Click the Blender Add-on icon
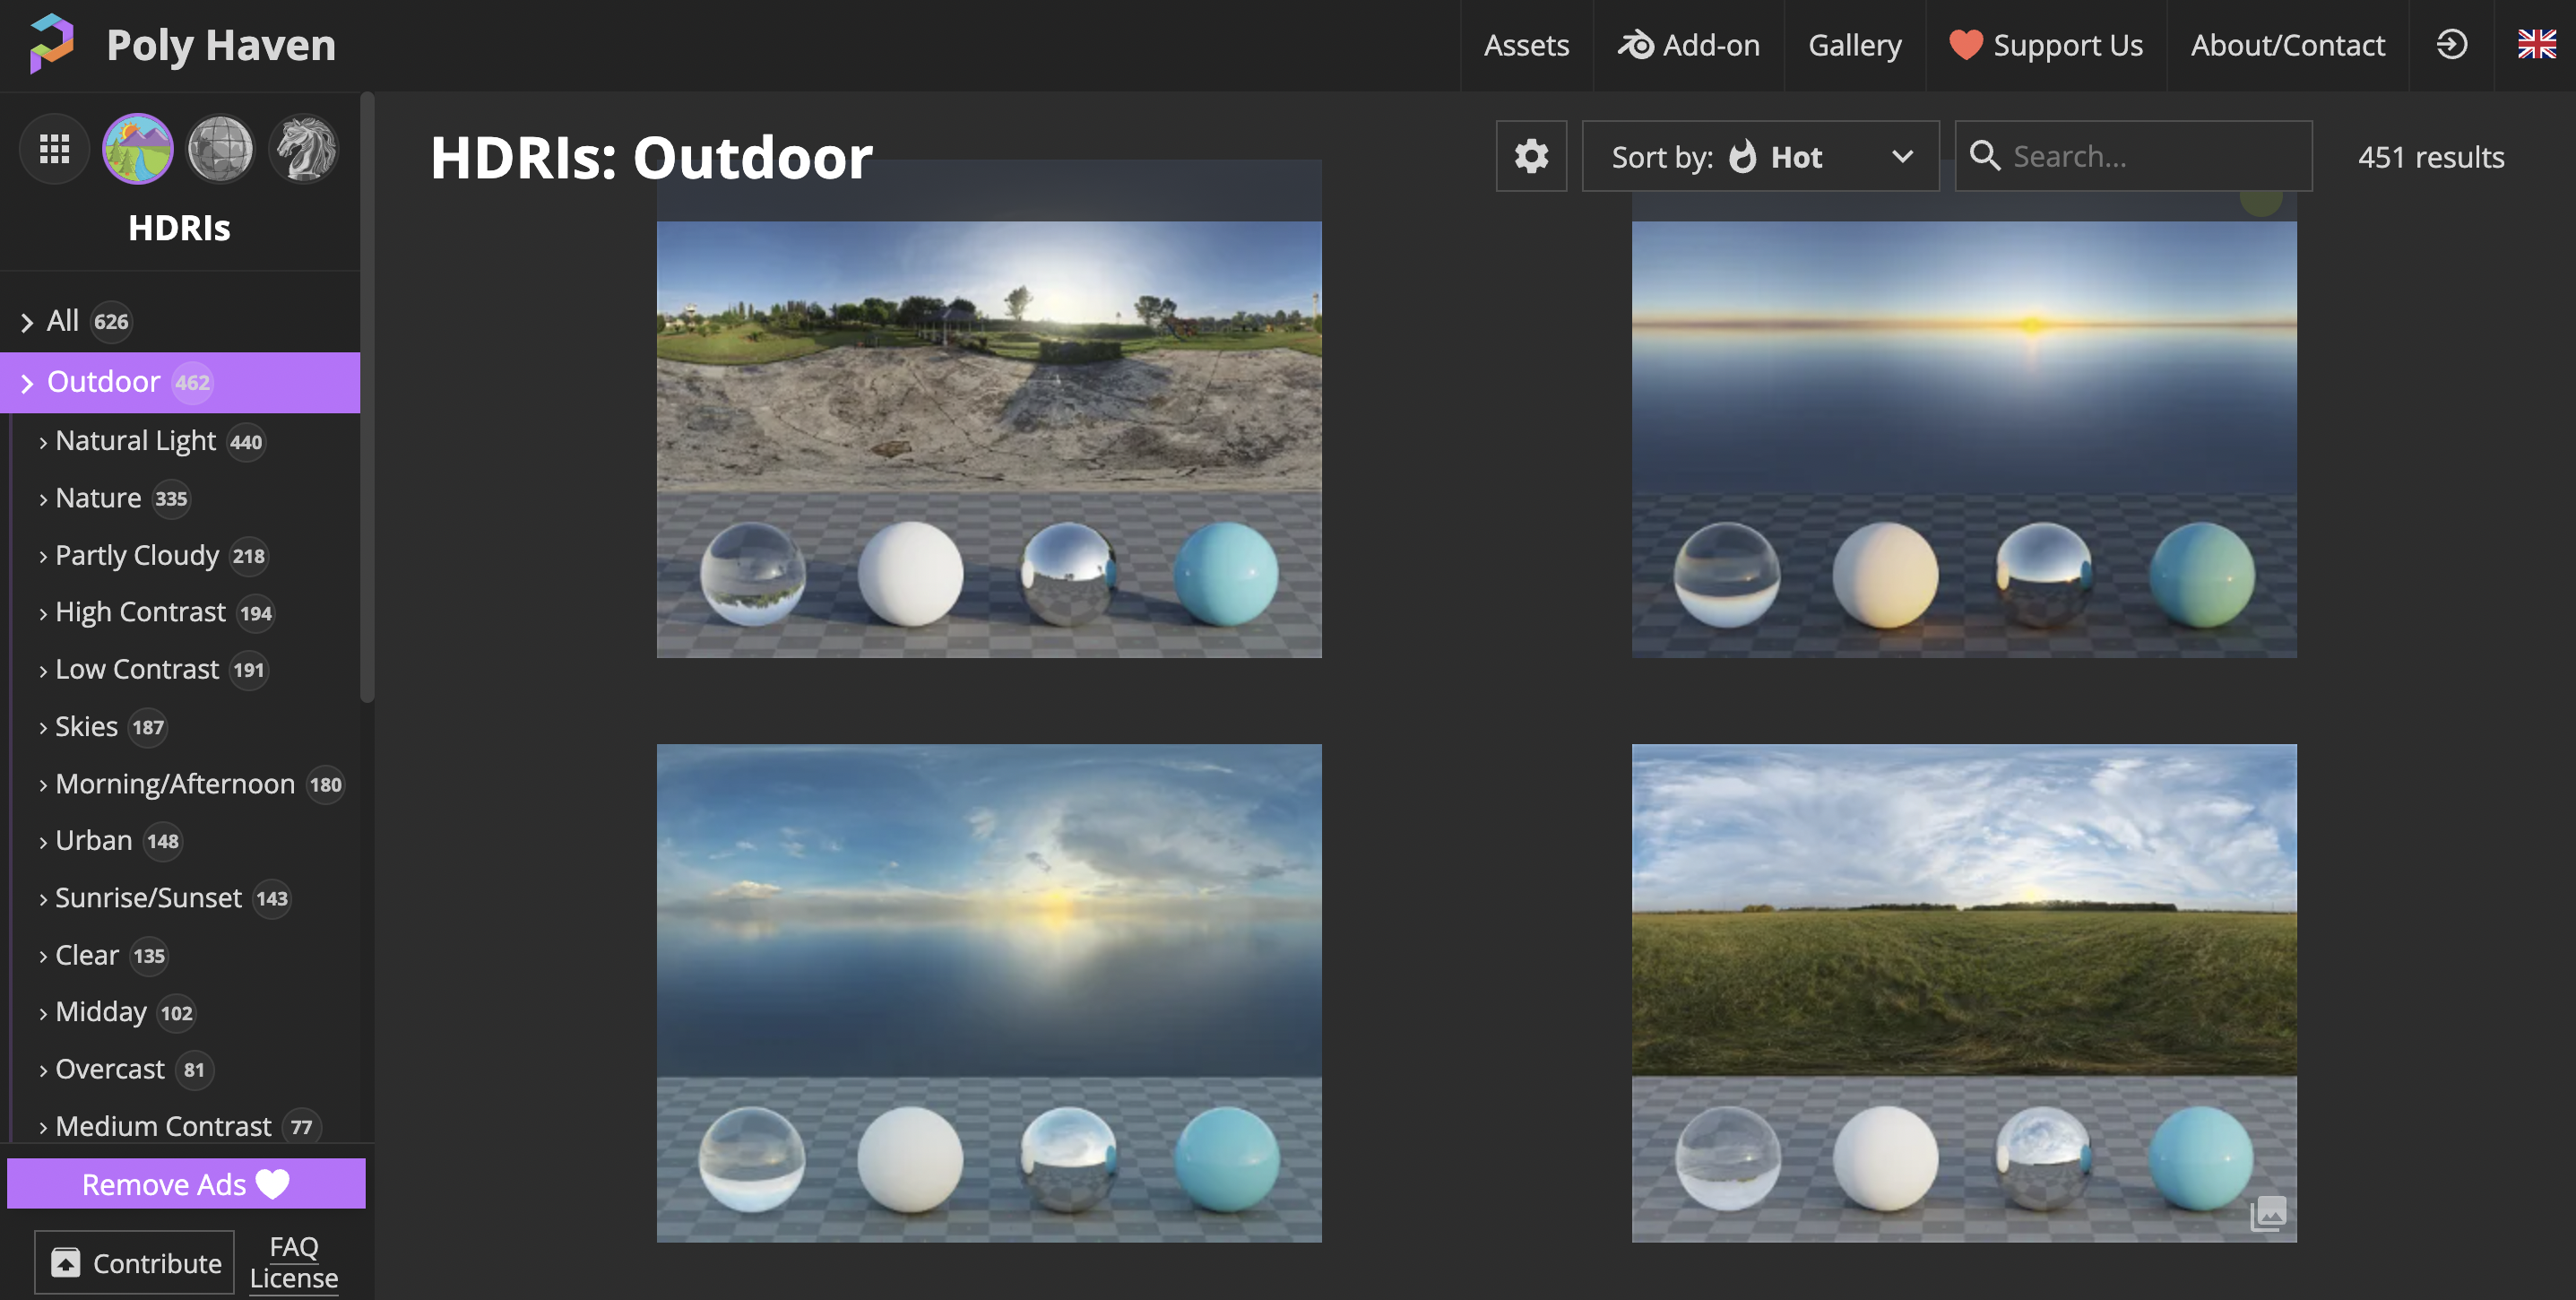This screenshot has height=1300, width=2576. 1636,45
